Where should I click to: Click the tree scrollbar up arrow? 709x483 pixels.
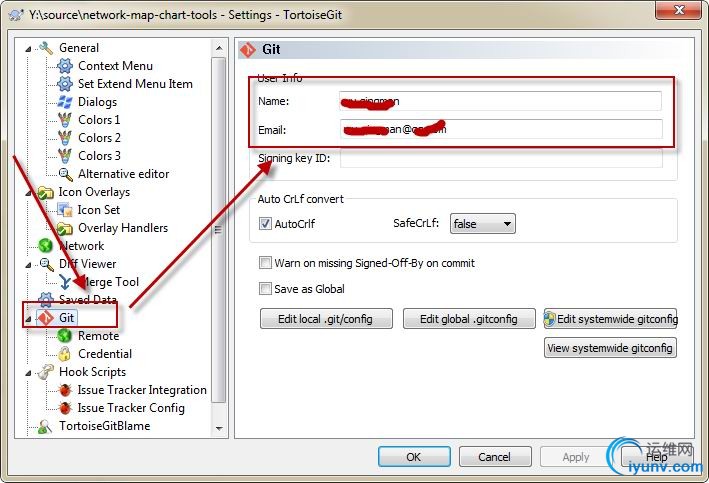tap(219, 48)
